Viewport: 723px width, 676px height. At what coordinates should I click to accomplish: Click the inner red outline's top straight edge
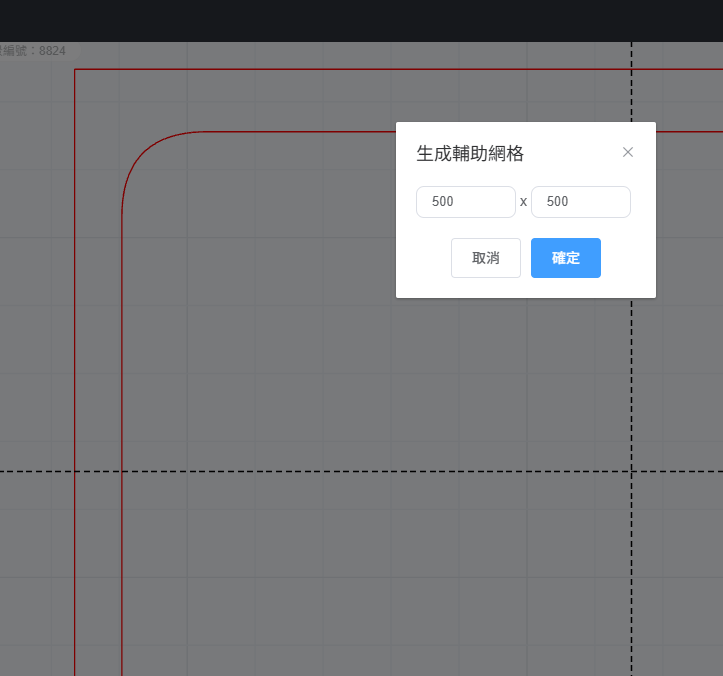click(300, 131)
